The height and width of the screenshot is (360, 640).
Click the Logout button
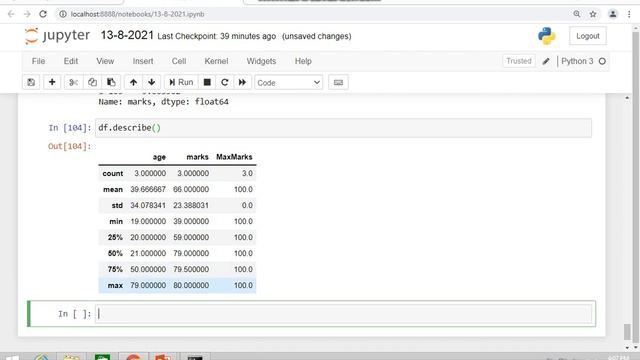coord(588,36)
